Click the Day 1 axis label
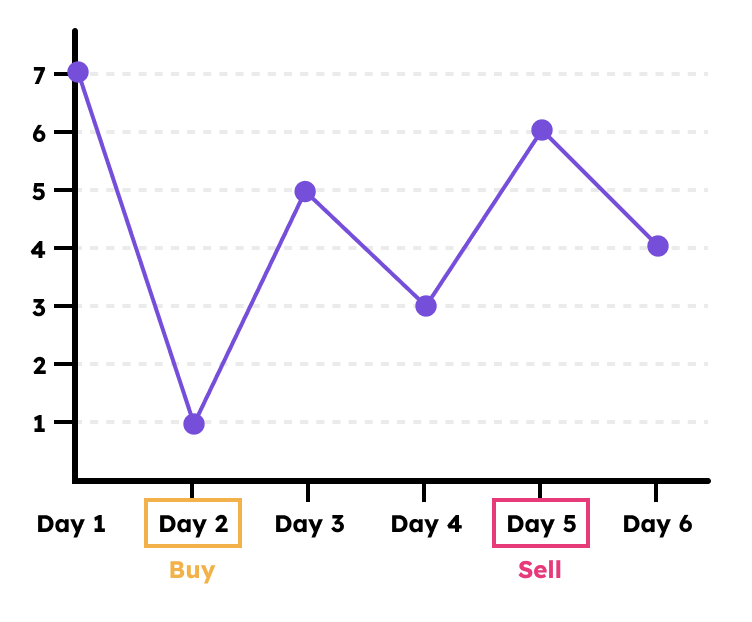Viewport: 752px width, 622px height. pyautogui.click(x=71, y=524)
